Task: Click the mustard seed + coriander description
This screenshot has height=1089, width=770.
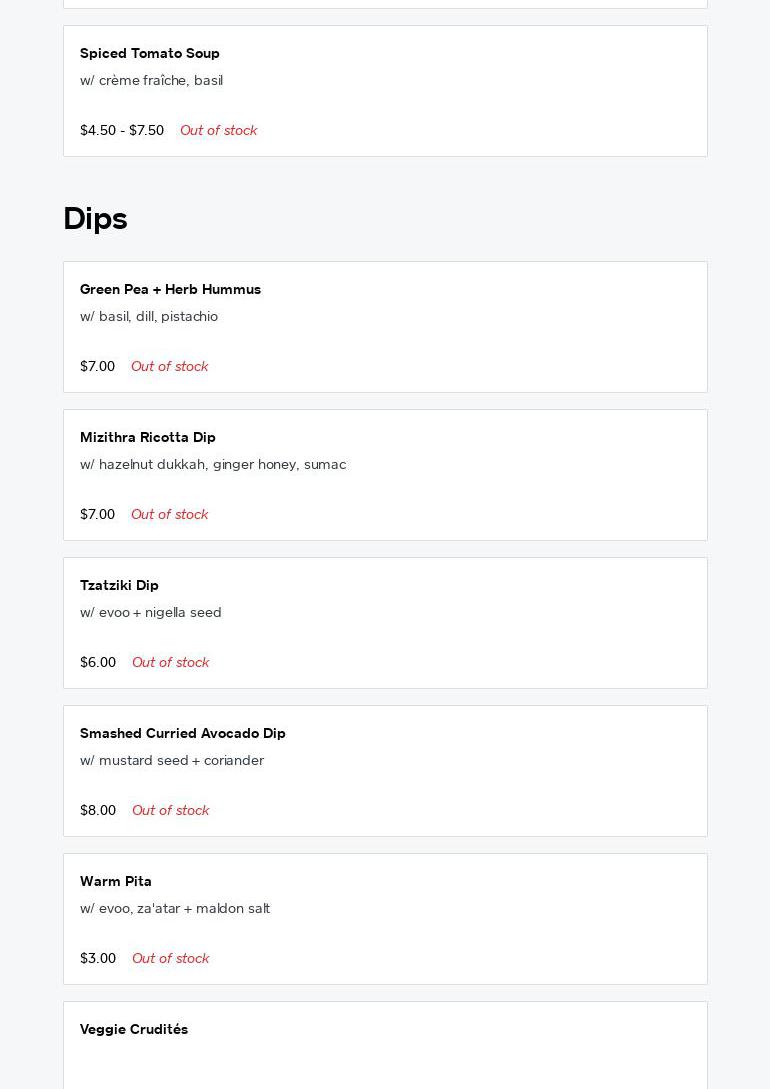Action: tap(172, 760)
